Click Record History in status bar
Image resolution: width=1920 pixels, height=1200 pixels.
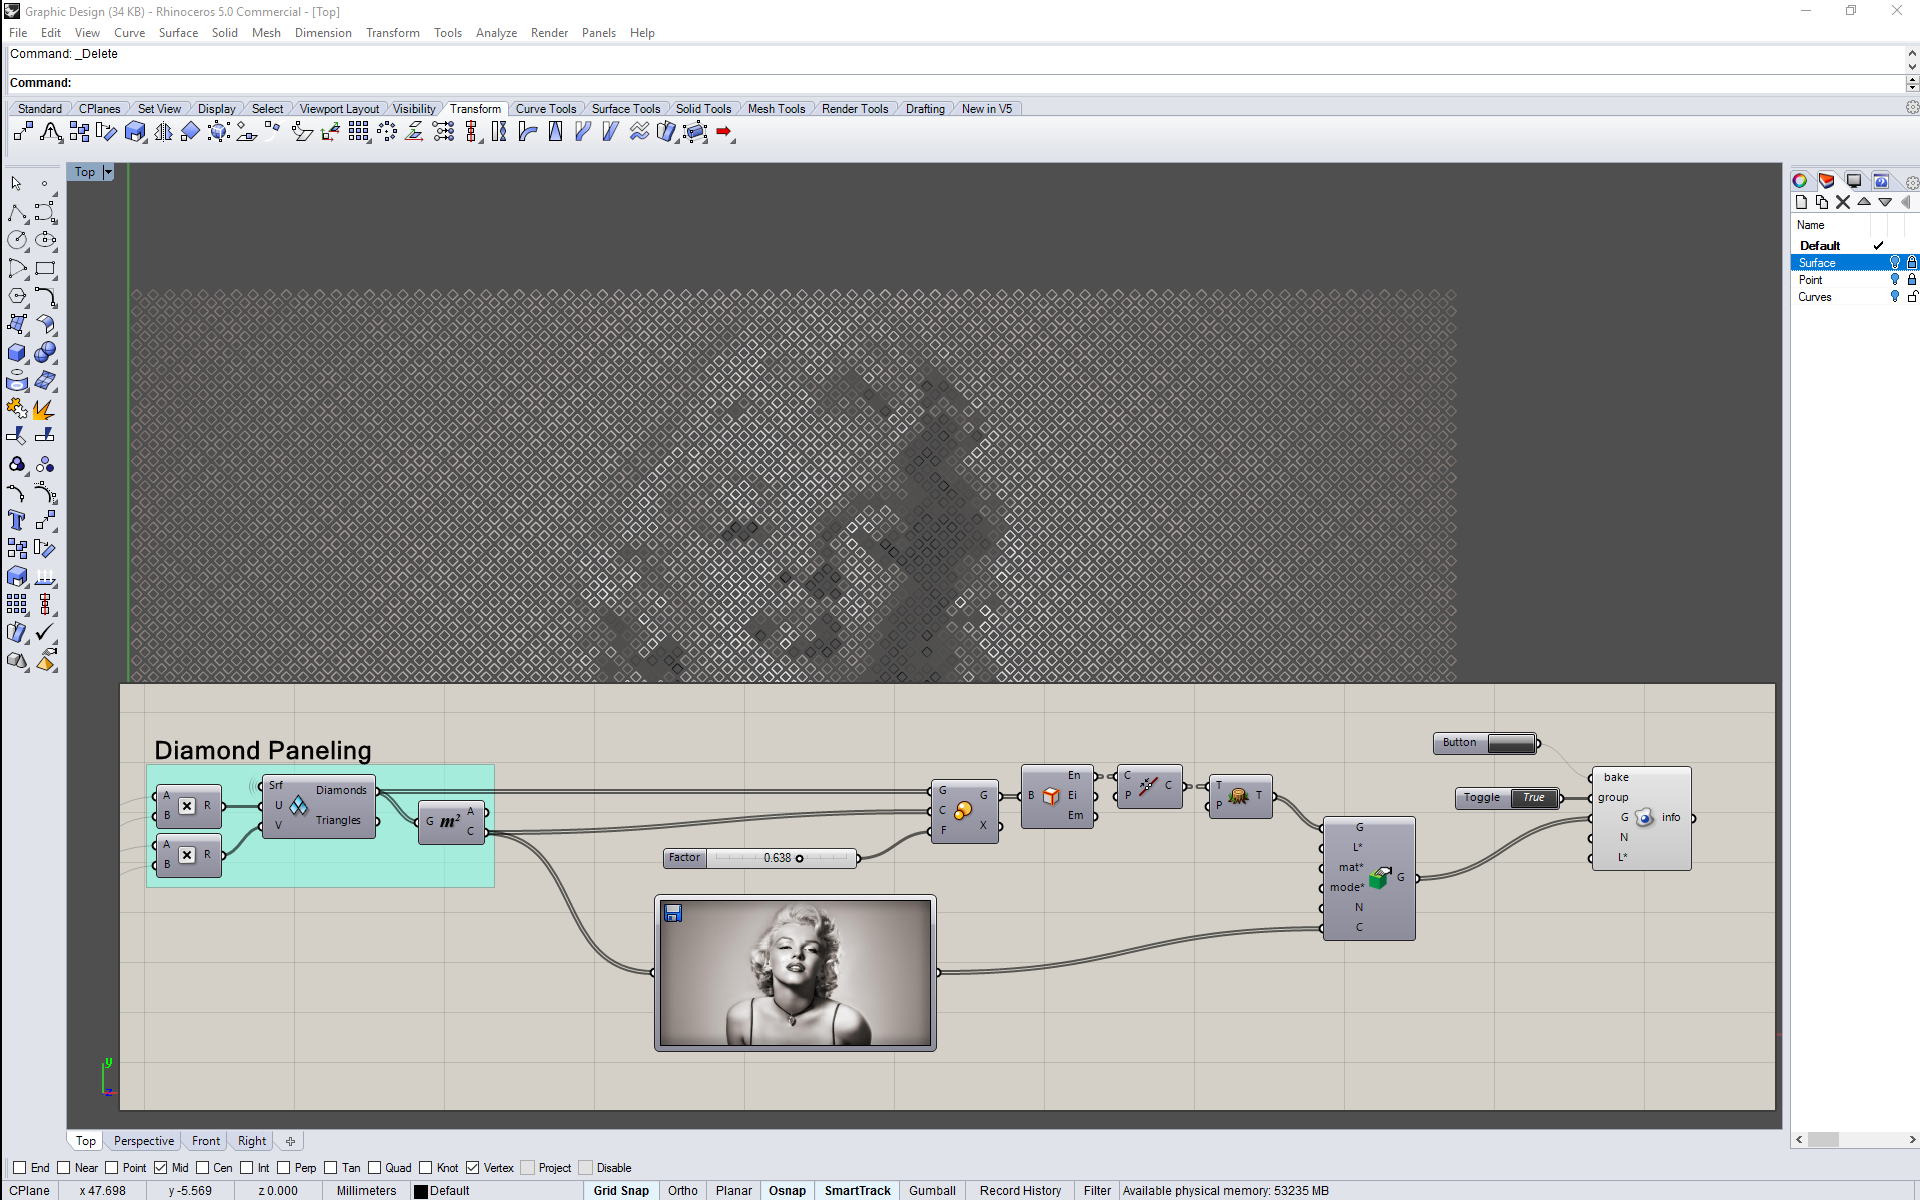[1020, 1191]
